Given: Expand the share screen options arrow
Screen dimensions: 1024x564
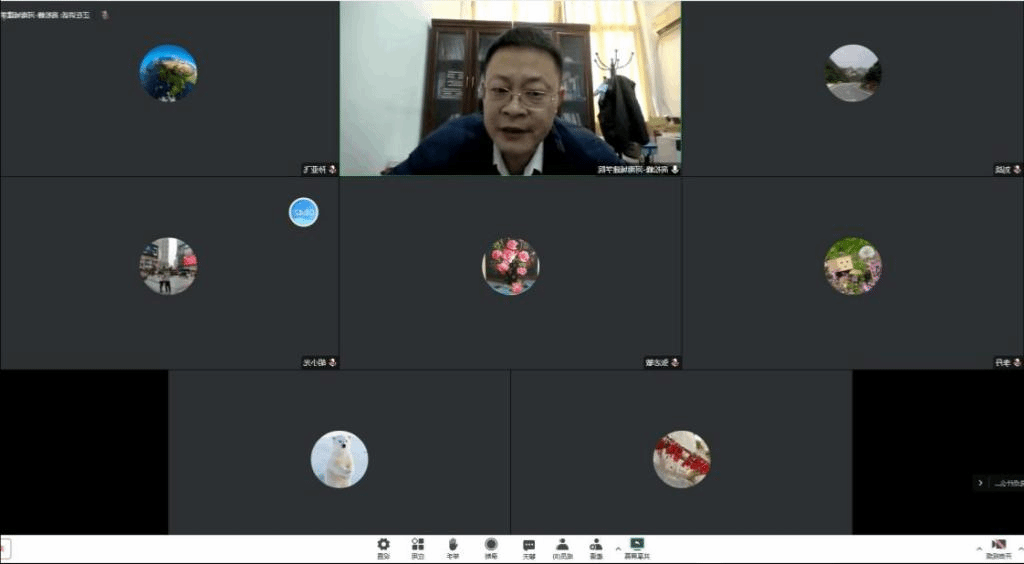Looking at the screenshot, I should click(x=617, y=549).
